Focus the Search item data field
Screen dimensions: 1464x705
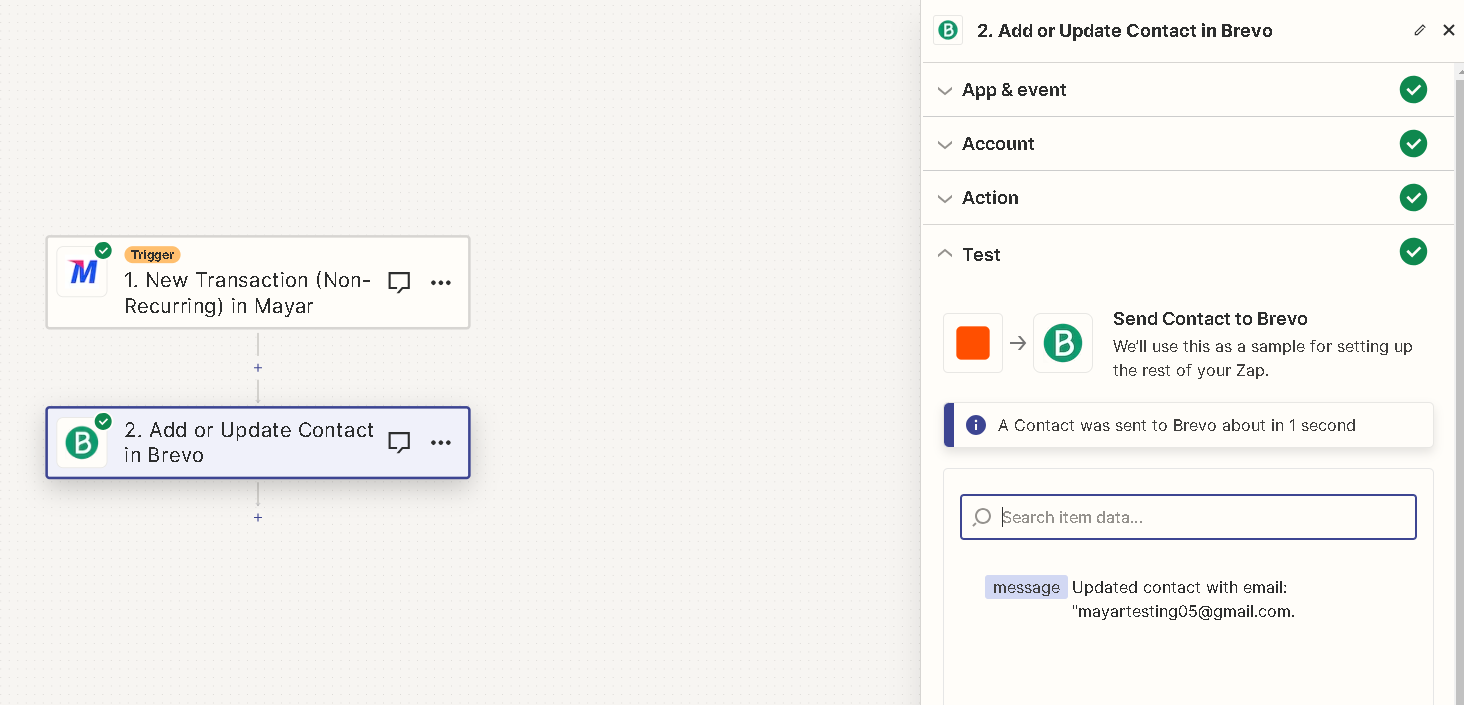coord(1188,517)
